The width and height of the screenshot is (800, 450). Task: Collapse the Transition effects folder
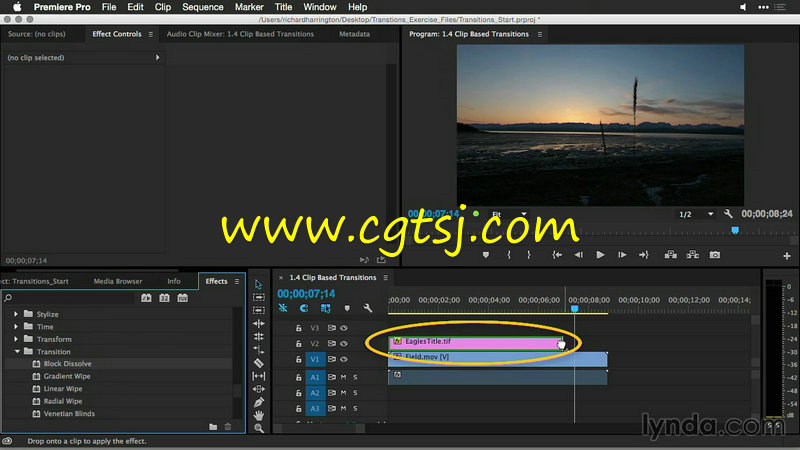(17, 352)
